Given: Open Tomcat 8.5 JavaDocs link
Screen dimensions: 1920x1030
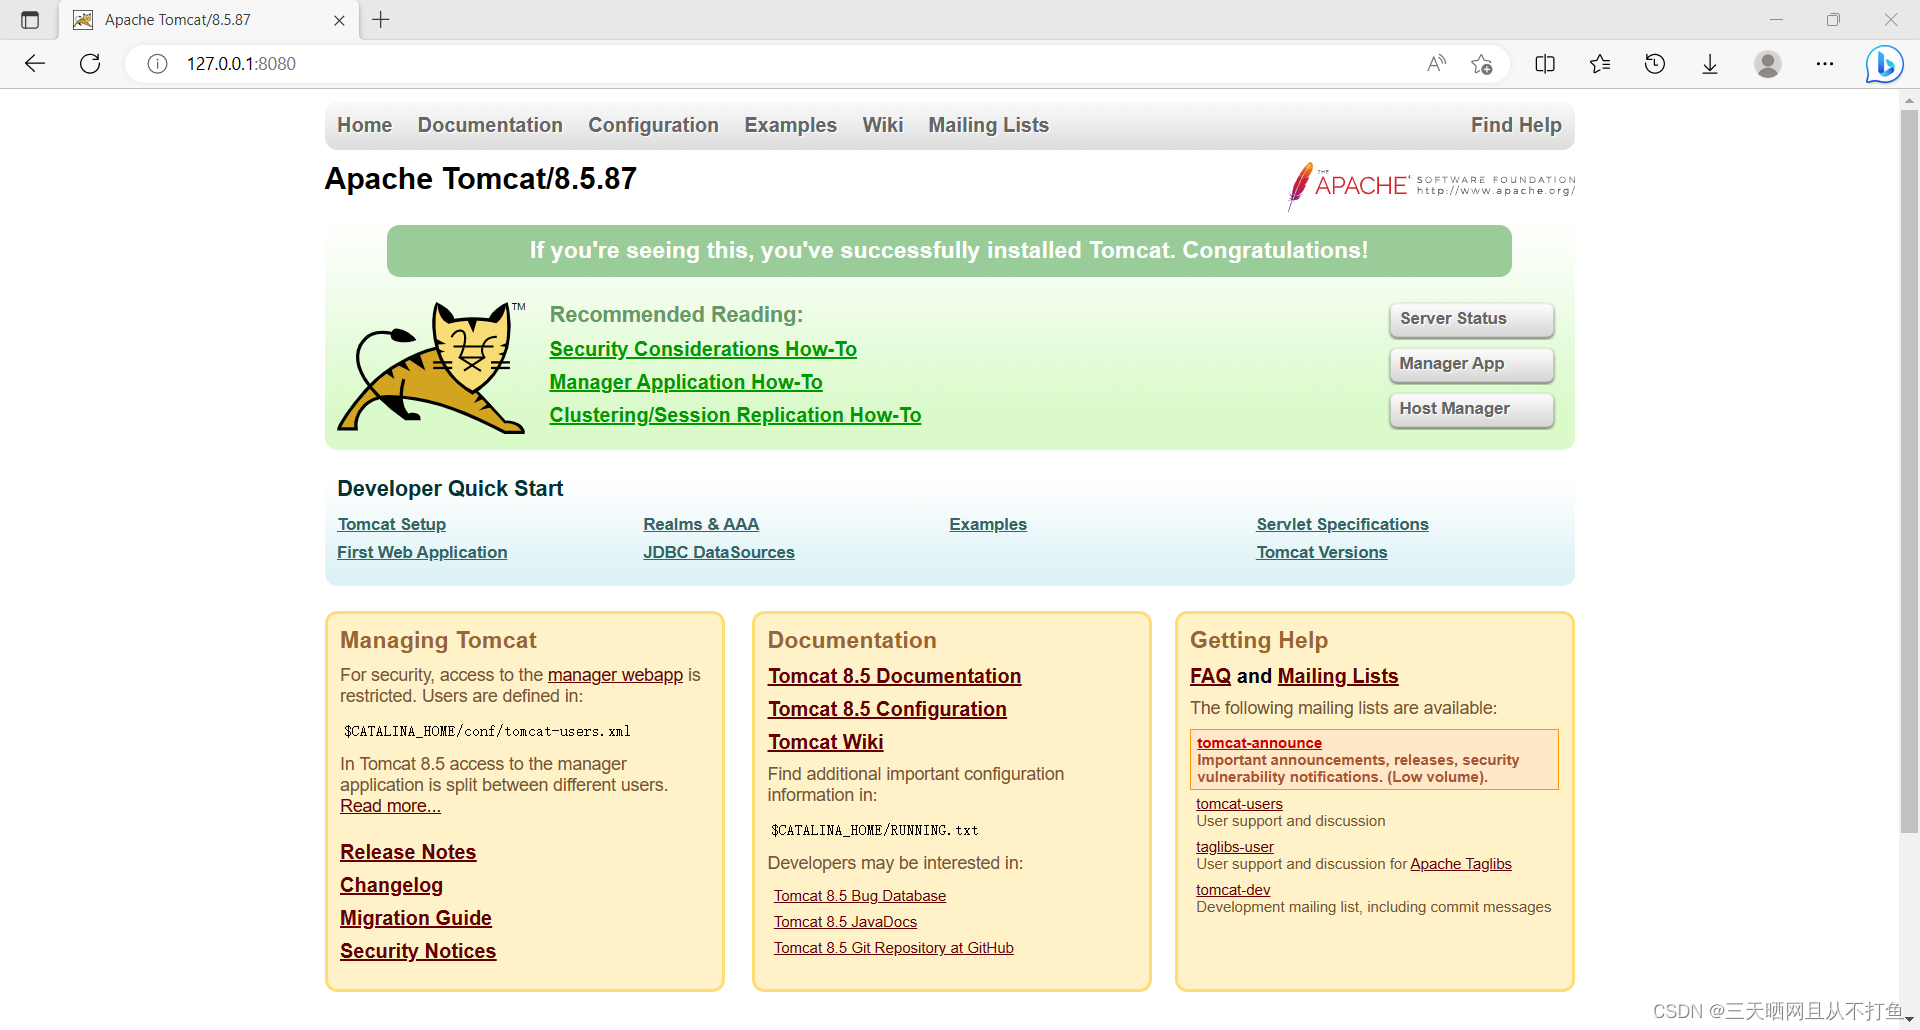Looking at the screenshot, I should coord(845,922).
